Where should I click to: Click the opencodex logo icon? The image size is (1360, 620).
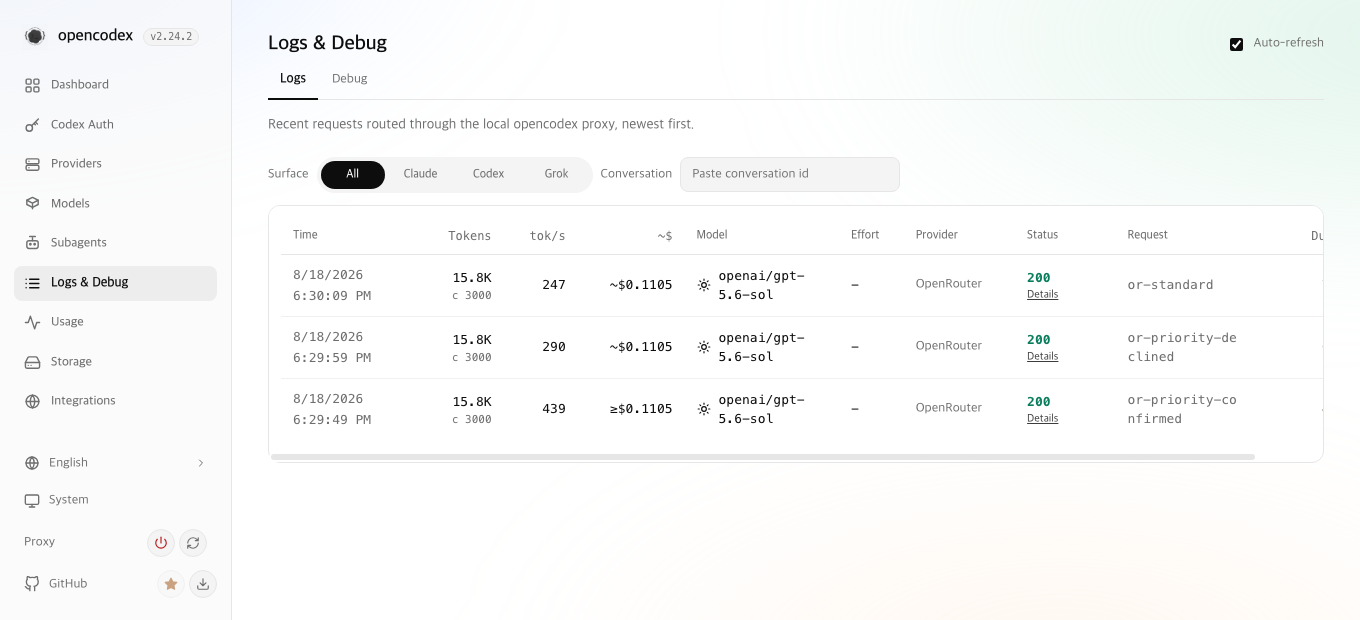[x=35, y=36]
